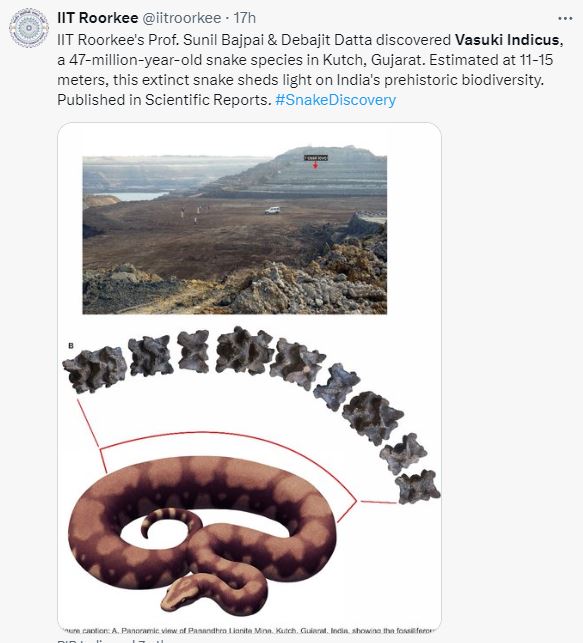
Task: Click the bold Vasuki Indicus text
Action: click(x=507, y=40)
